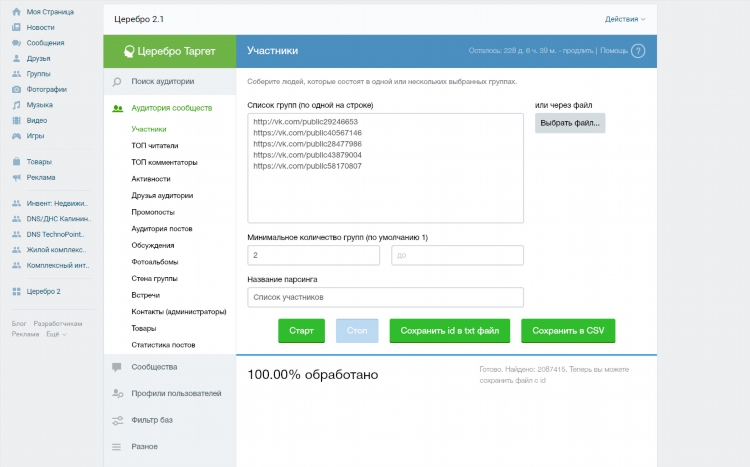Screen dimensions: 750x467
Task: Click the Профили пользователей icon
Action: (x=117, y=393)
